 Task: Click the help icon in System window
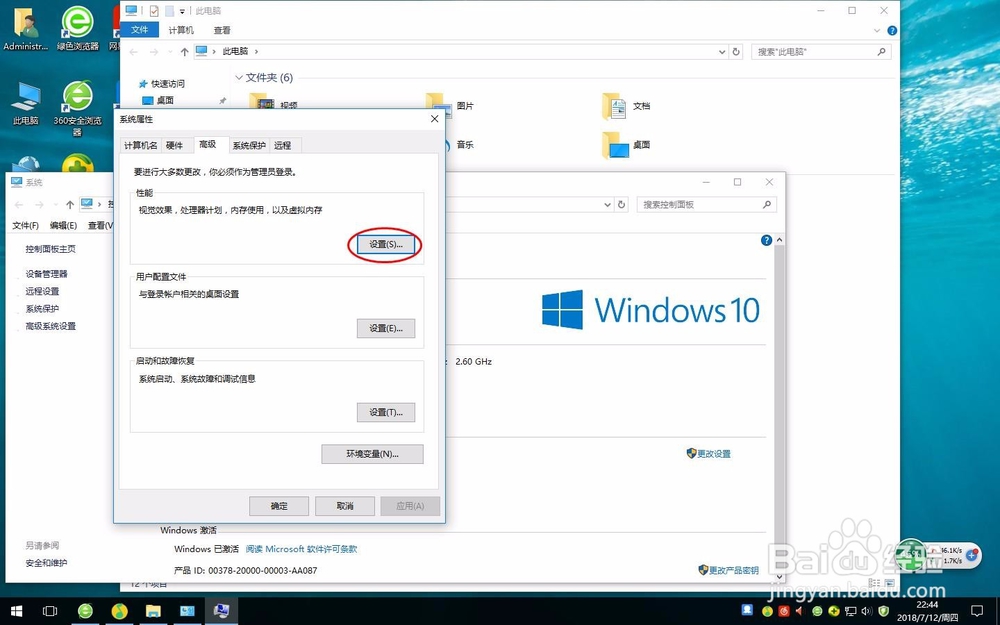[x=767, y=240]
